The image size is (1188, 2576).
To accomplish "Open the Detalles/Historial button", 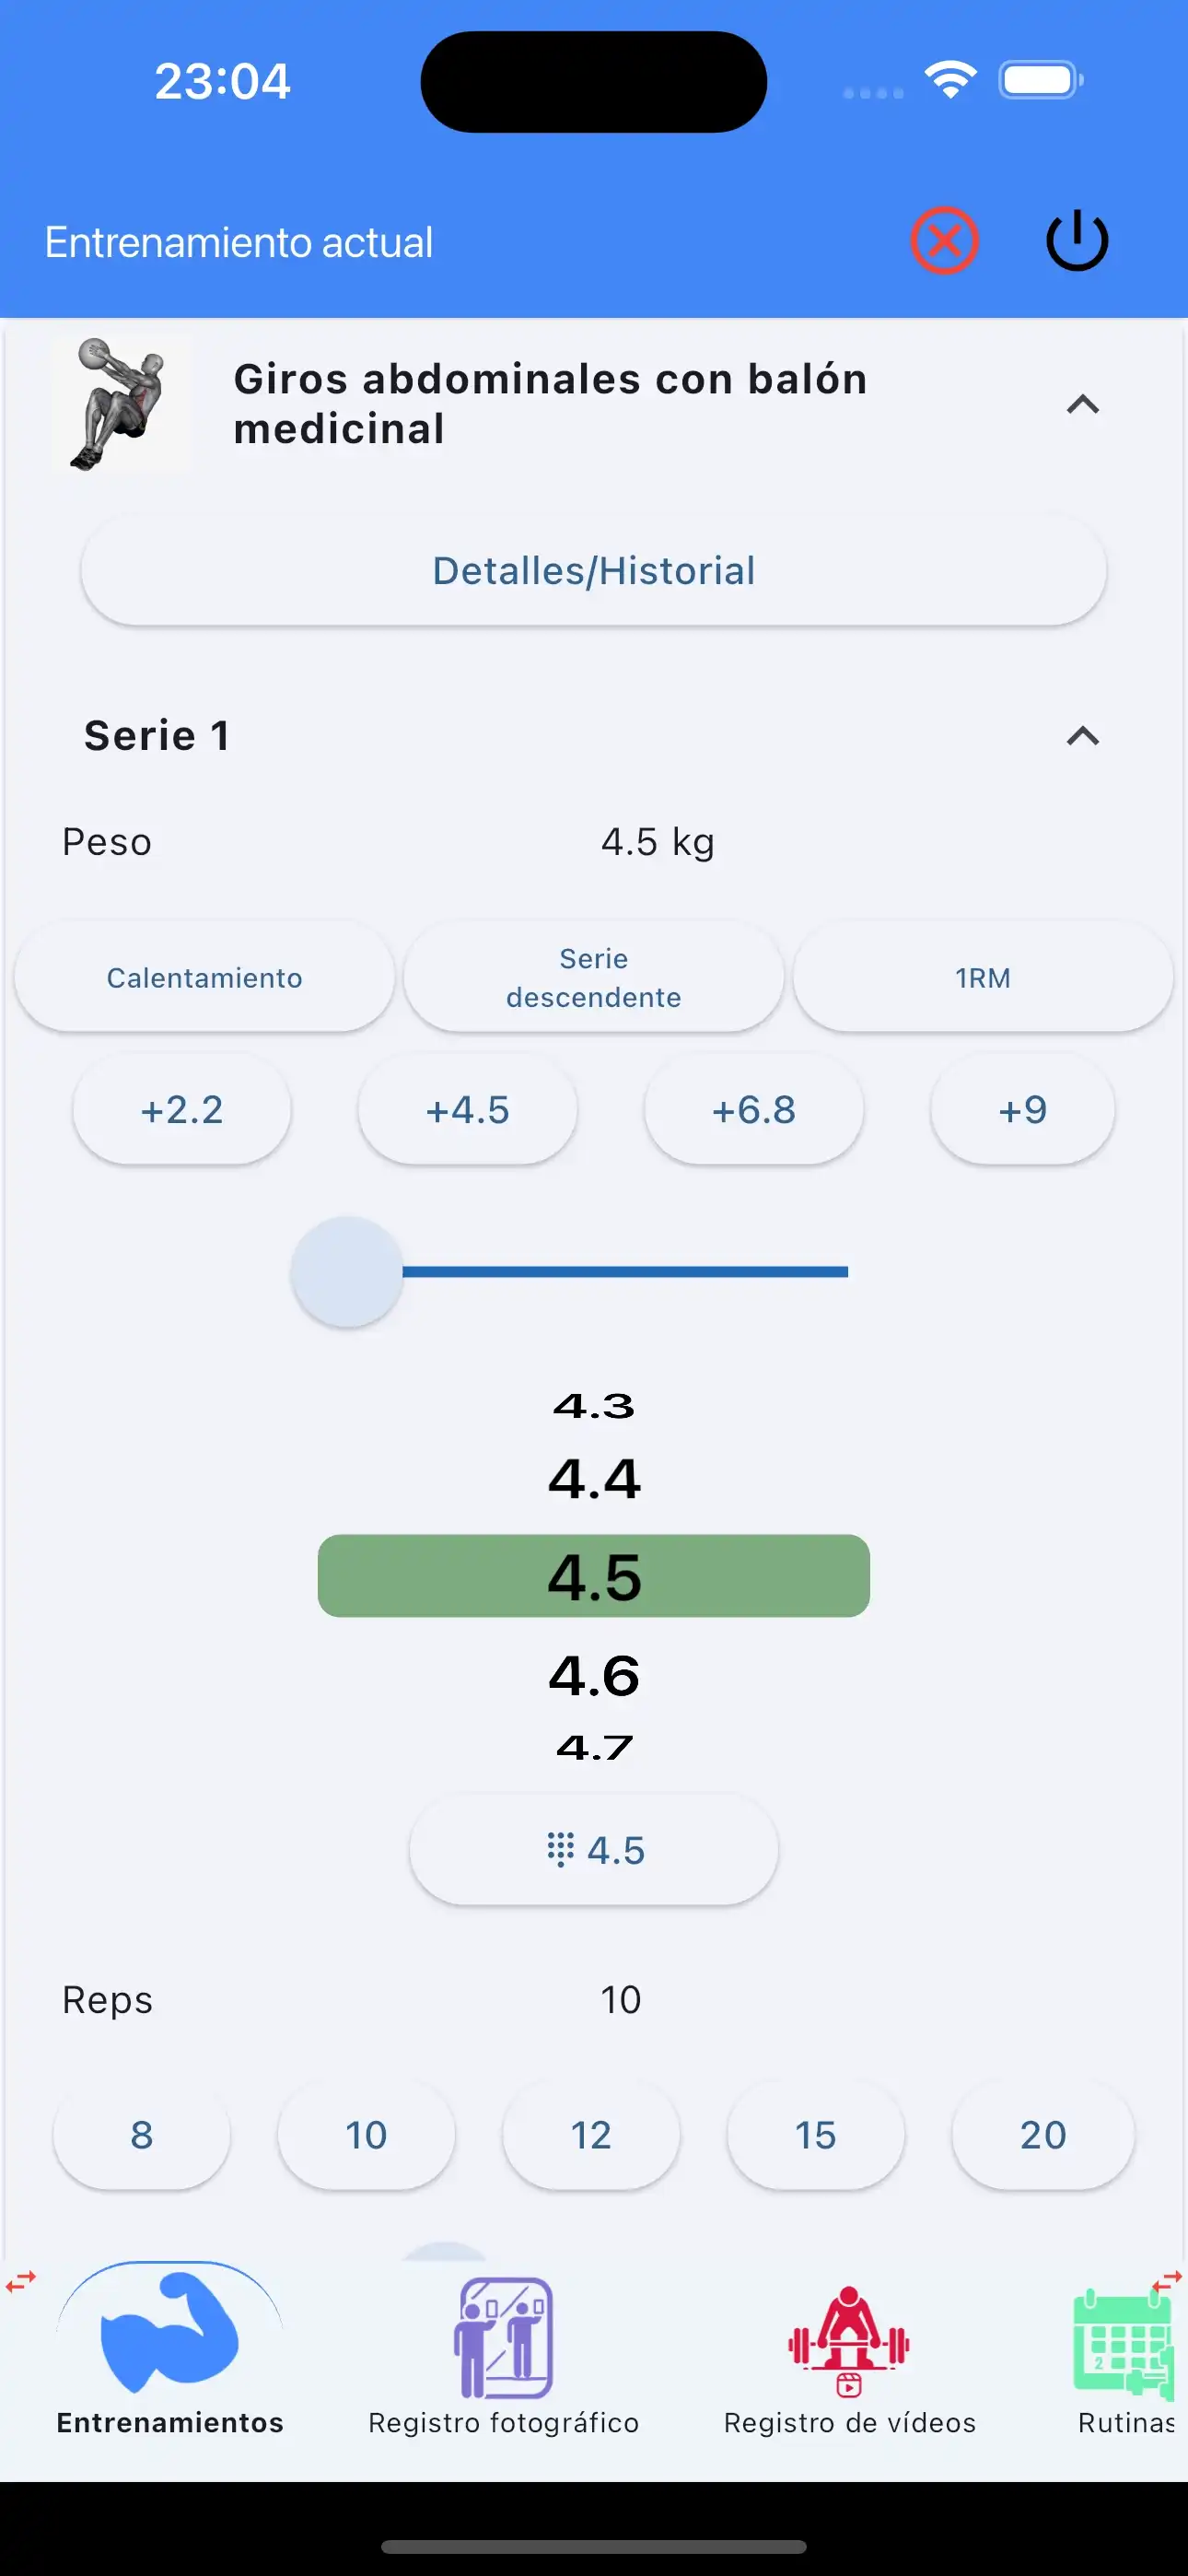I will coord(593,571).
